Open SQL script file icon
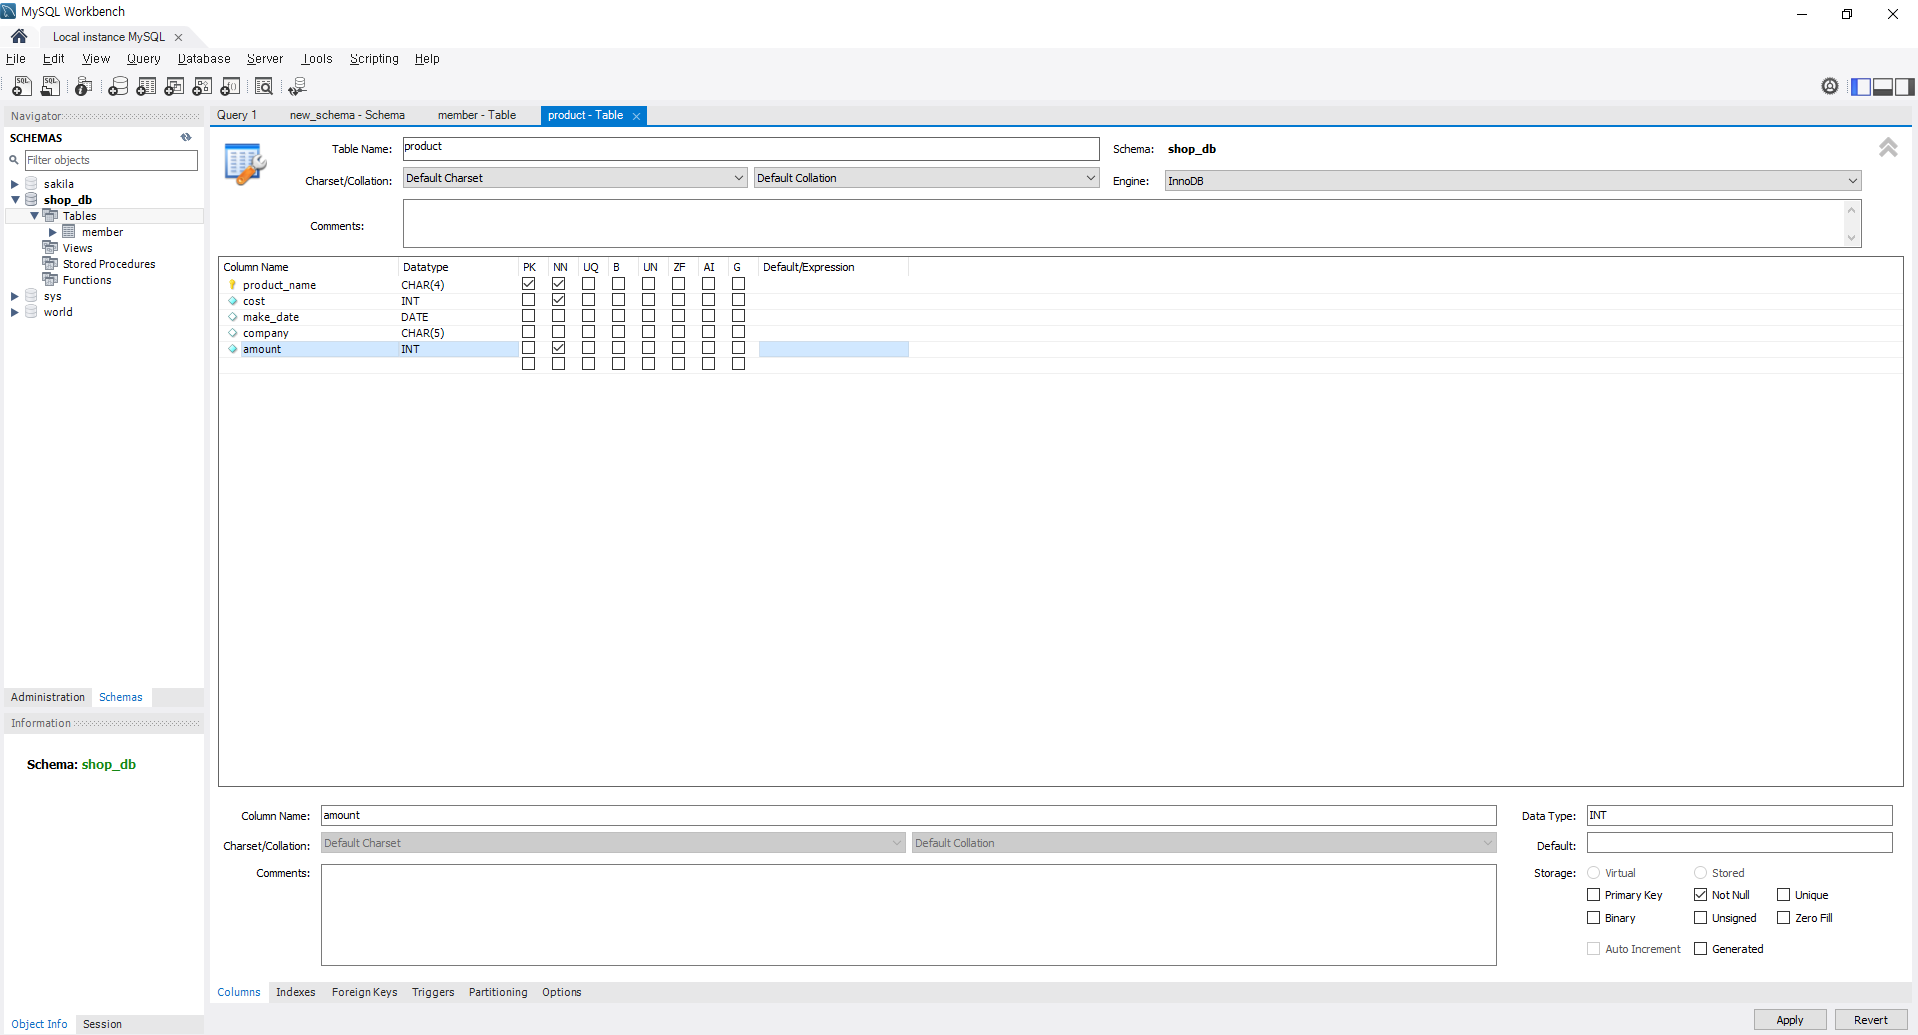 (x=50, y=87)
